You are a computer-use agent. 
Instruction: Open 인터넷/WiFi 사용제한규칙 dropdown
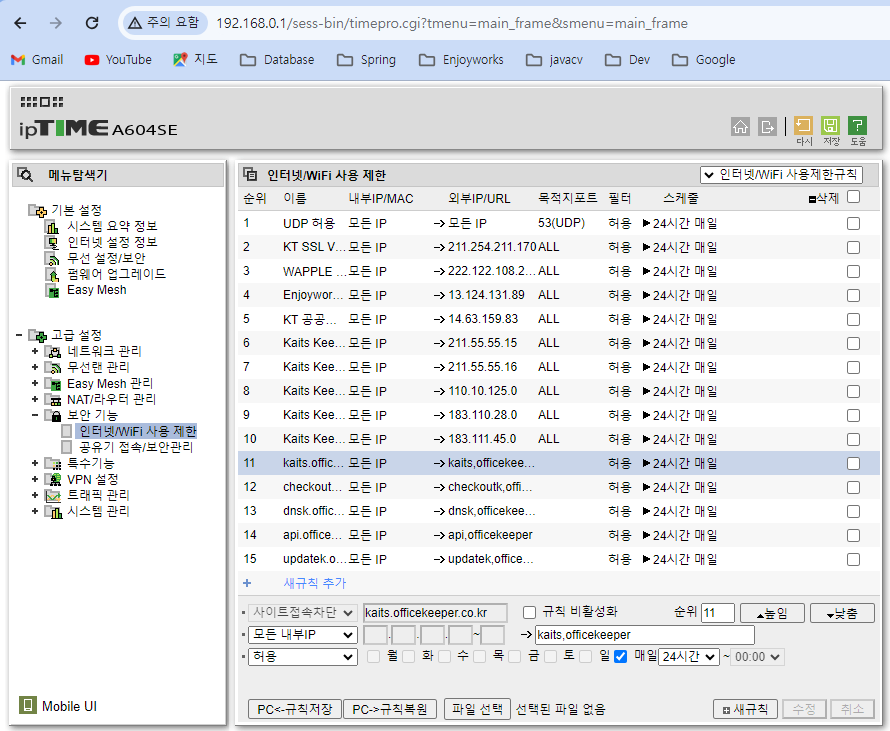click(x=782, y=175)
